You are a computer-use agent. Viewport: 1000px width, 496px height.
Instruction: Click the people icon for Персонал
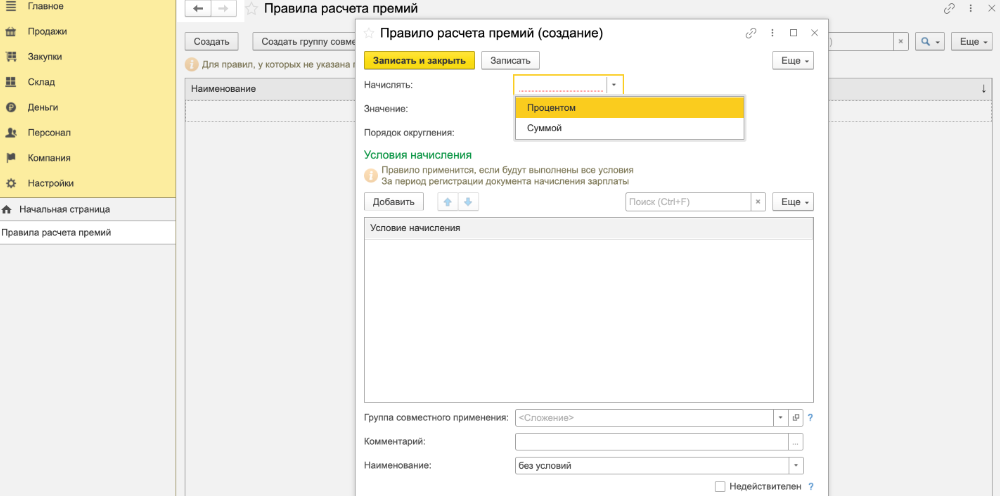pyautogui.click(x=10, y=133)
